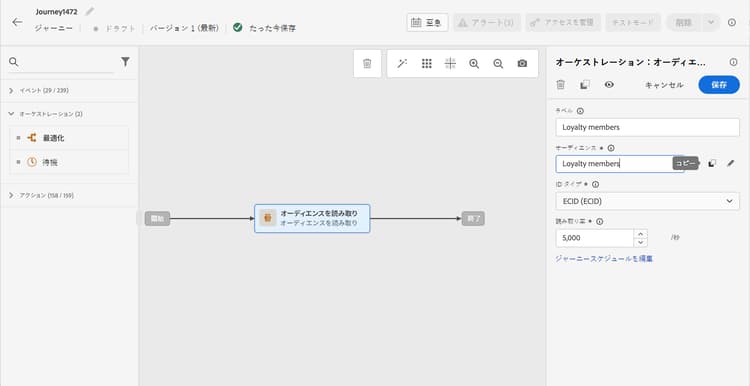Image resolution: width=750 pixels, height=386 pixels.
Task: Open the schedule button with calendar icon
Action: tap(427, 22)
